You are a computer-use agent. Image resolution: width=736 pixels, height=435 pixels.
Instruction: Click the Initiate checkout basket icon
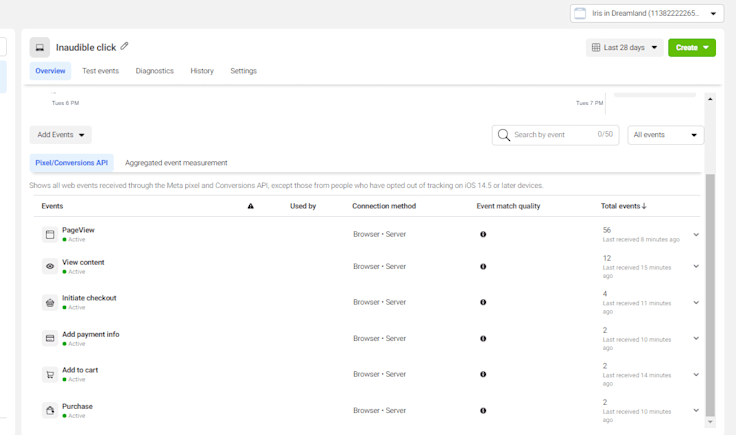pyautogui.click(x=50, y=303)
